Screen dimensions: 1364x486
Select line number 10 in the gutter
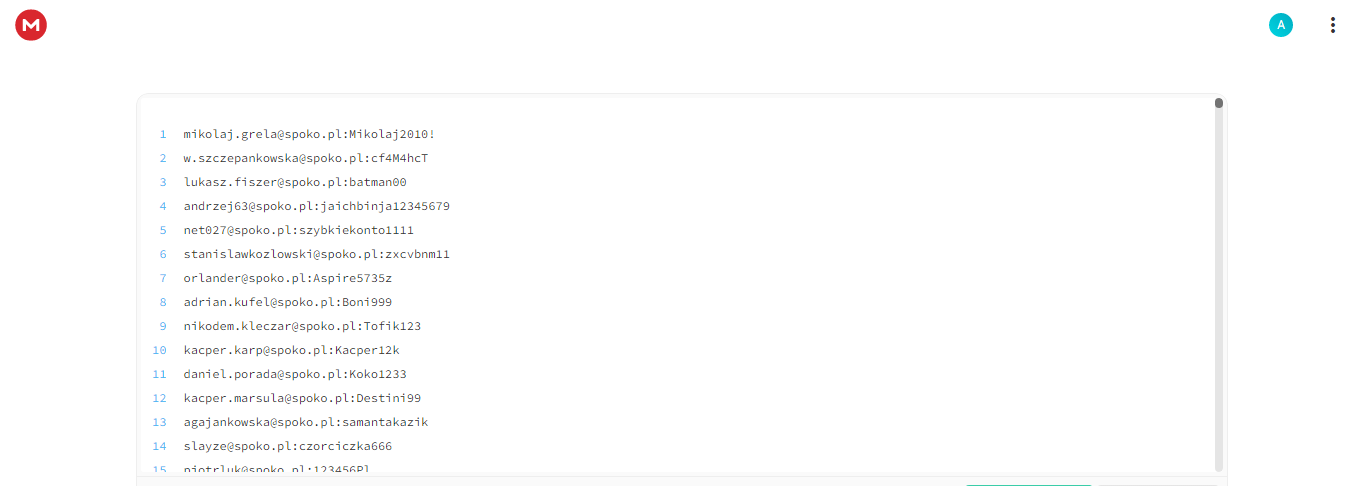coord(160,350)
